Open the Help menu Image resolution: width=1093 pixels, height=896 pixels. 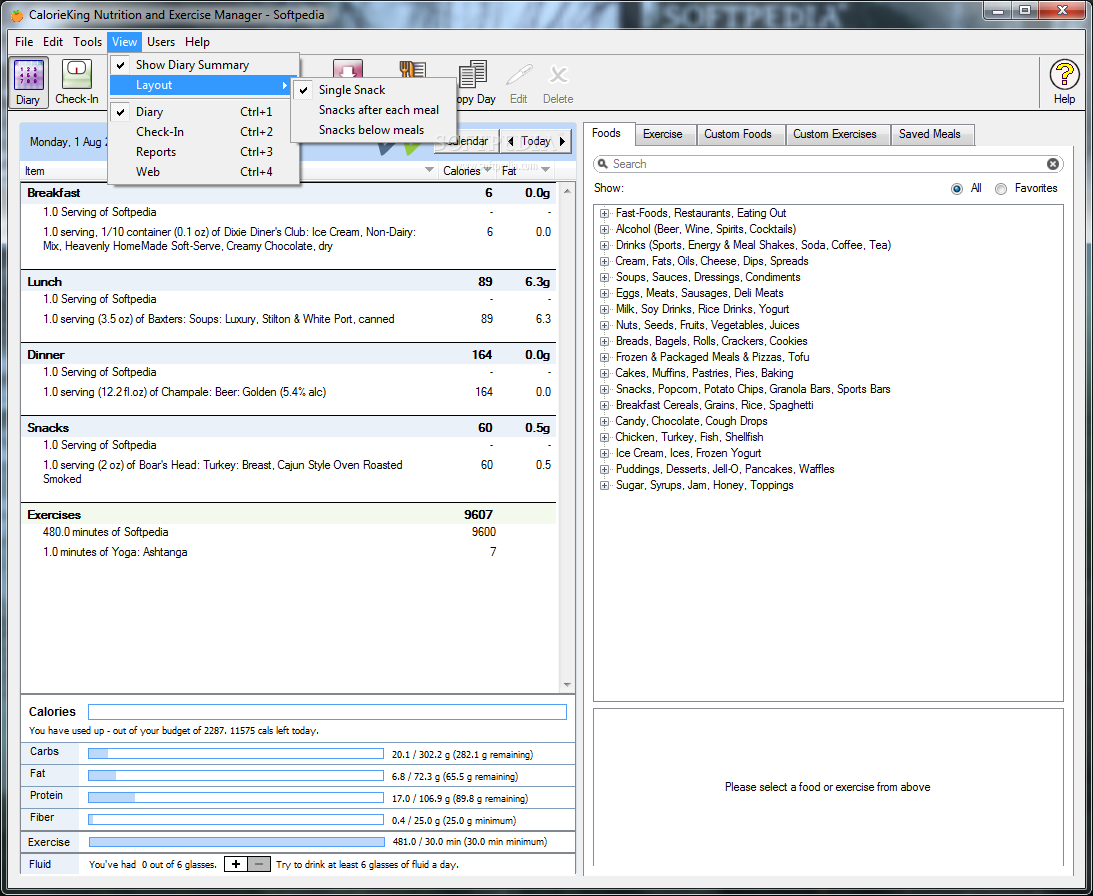pos(197,42)
